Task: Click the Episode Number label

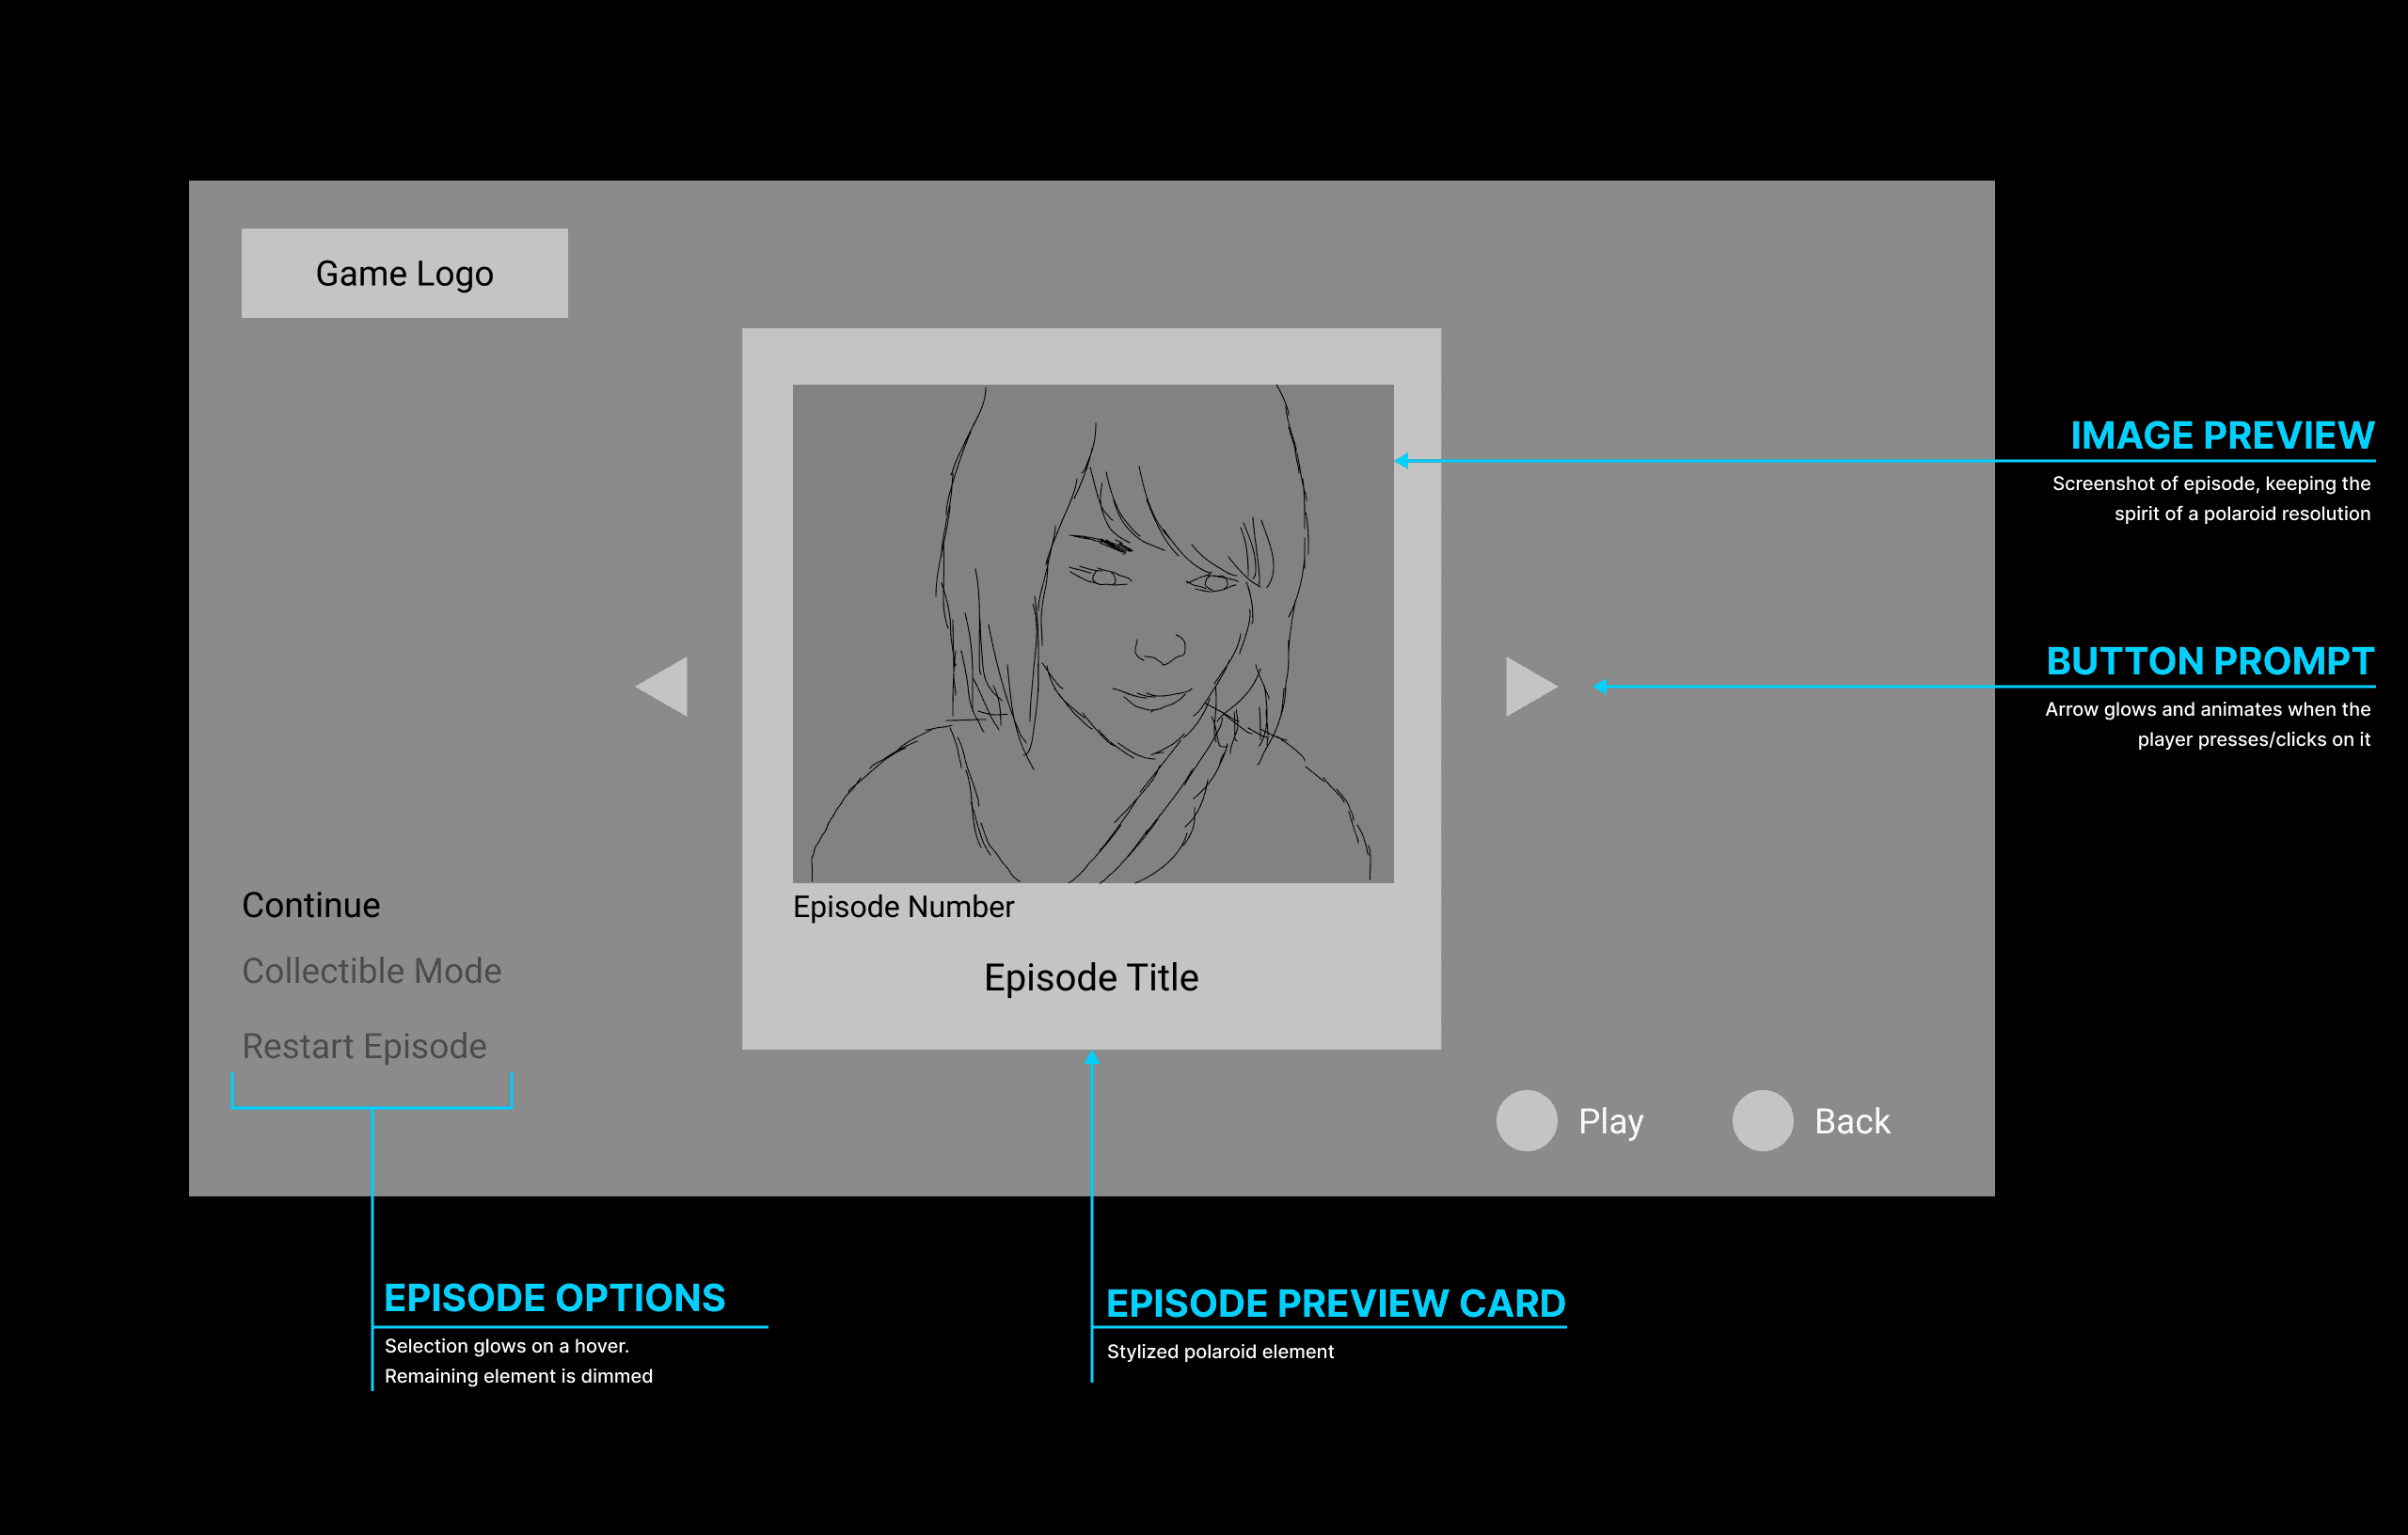Action: pos(903,907)
